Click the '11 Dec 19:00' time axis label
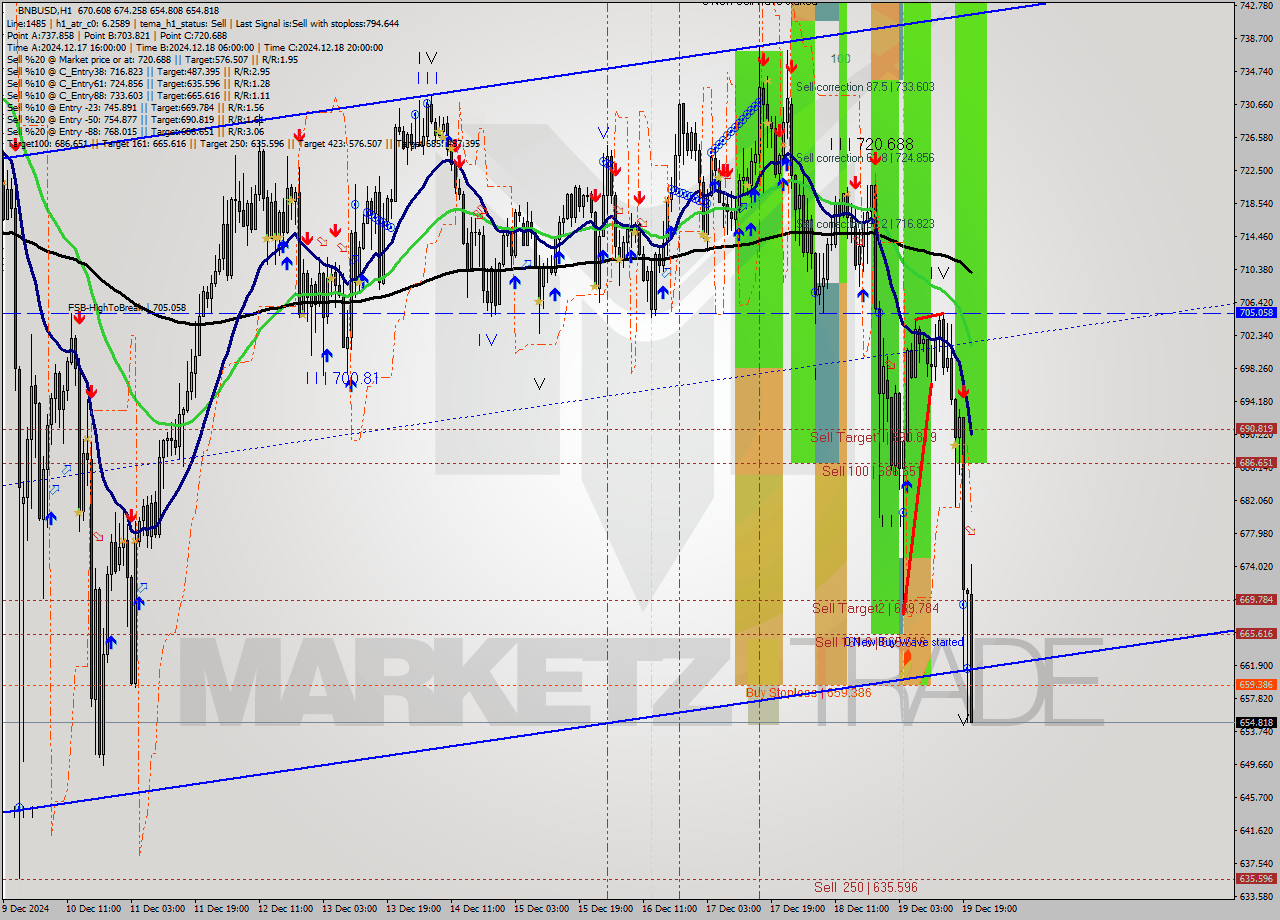This screenshot has width=1280, height=920. coord(221,909)
